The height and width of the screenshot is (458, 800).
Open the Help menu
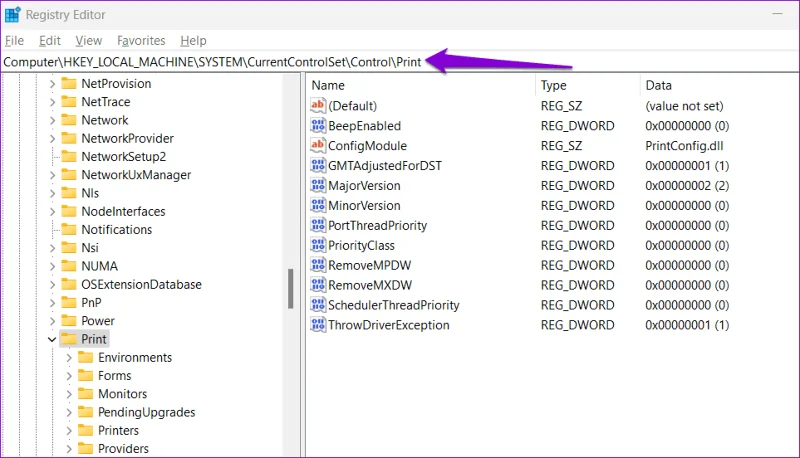pyautogui.click(x=193, y=40)
